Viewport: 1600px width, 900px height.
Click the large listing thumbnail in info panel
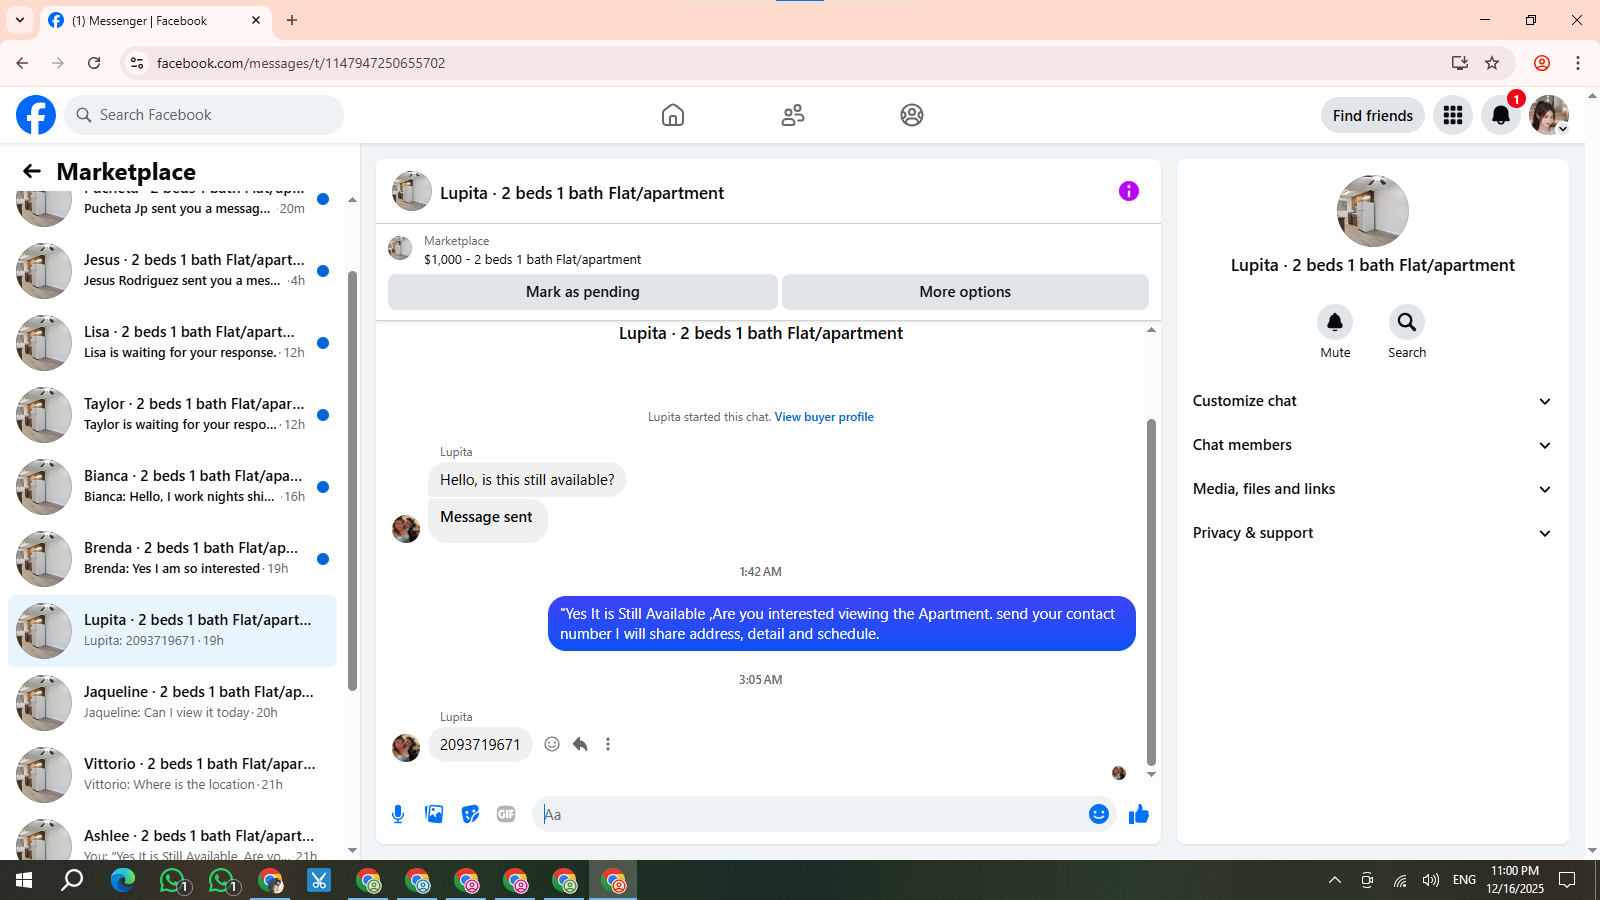coord(1373,211)
